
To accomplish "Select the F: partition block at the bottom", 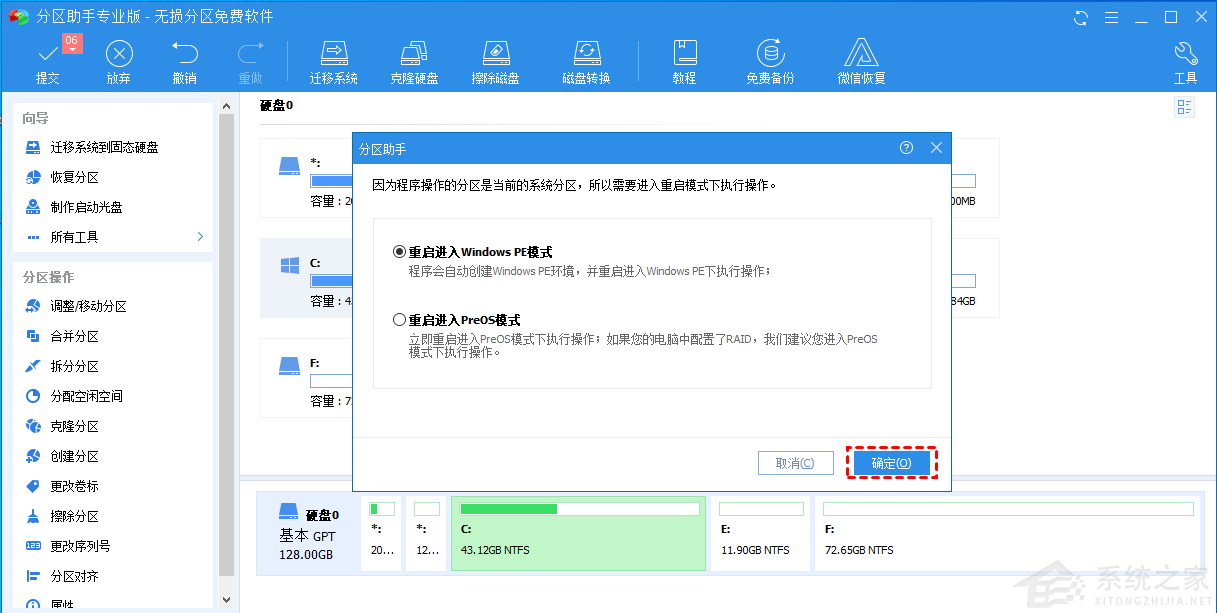I will [x=1010, y=533].
